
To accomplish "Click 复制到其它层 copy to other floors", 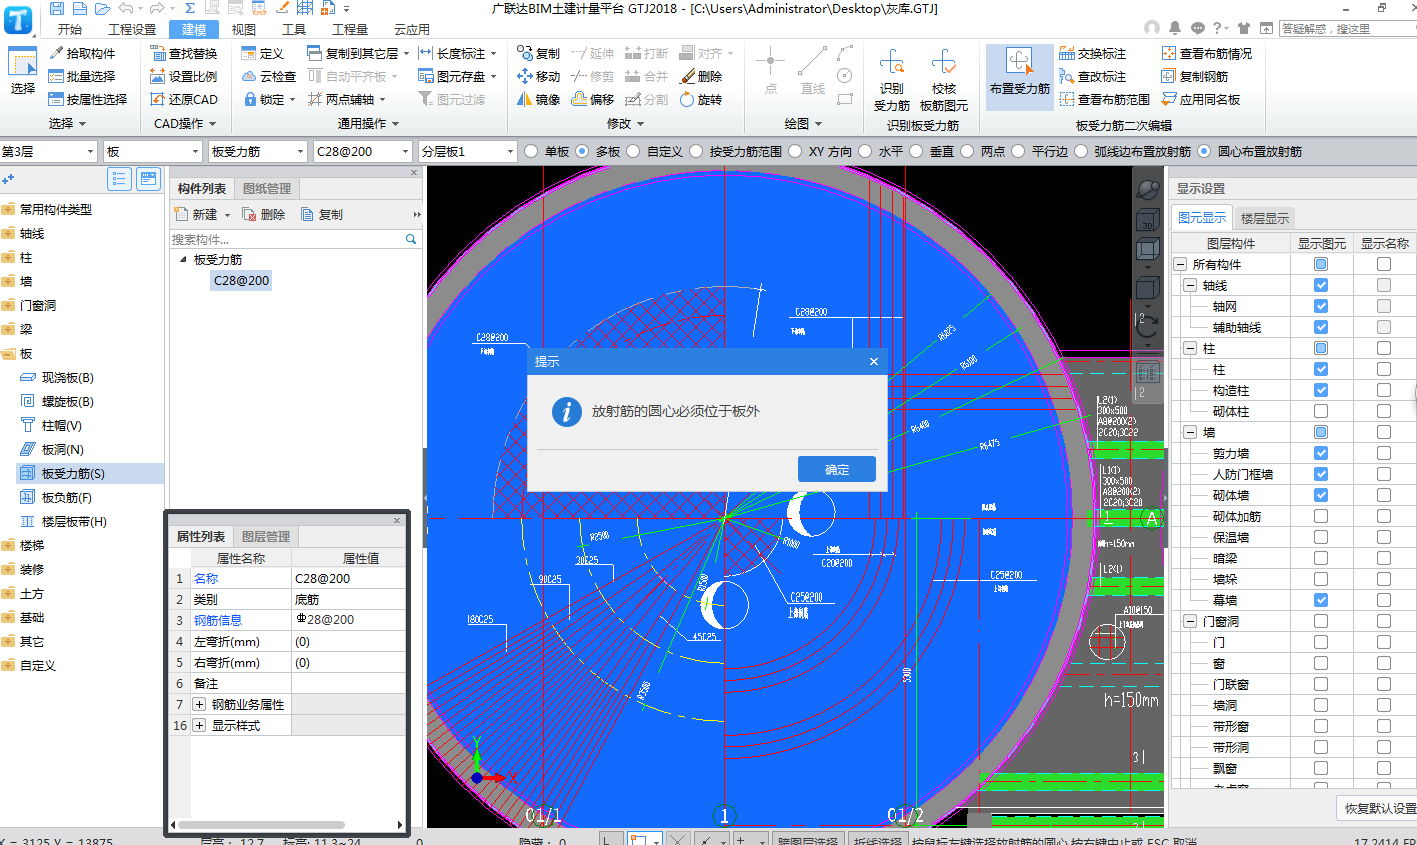I will 358,53.
